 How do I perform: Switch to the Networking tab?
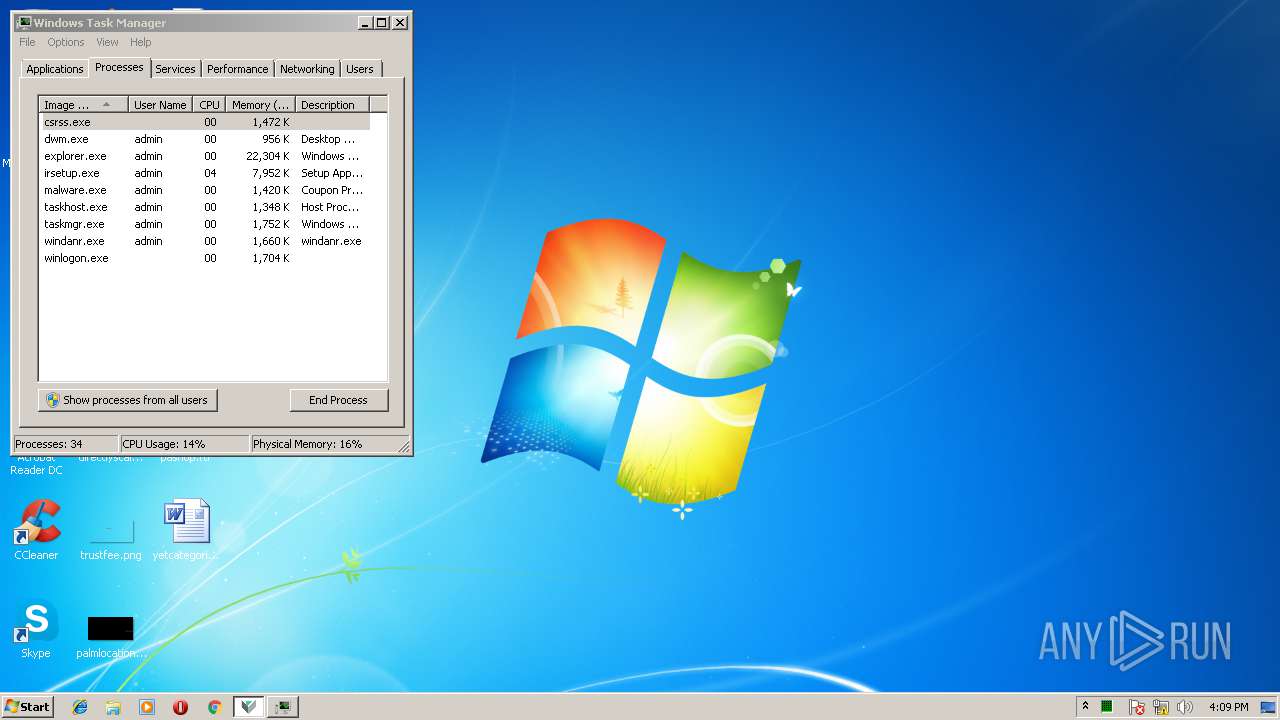(x=307, y=69)
